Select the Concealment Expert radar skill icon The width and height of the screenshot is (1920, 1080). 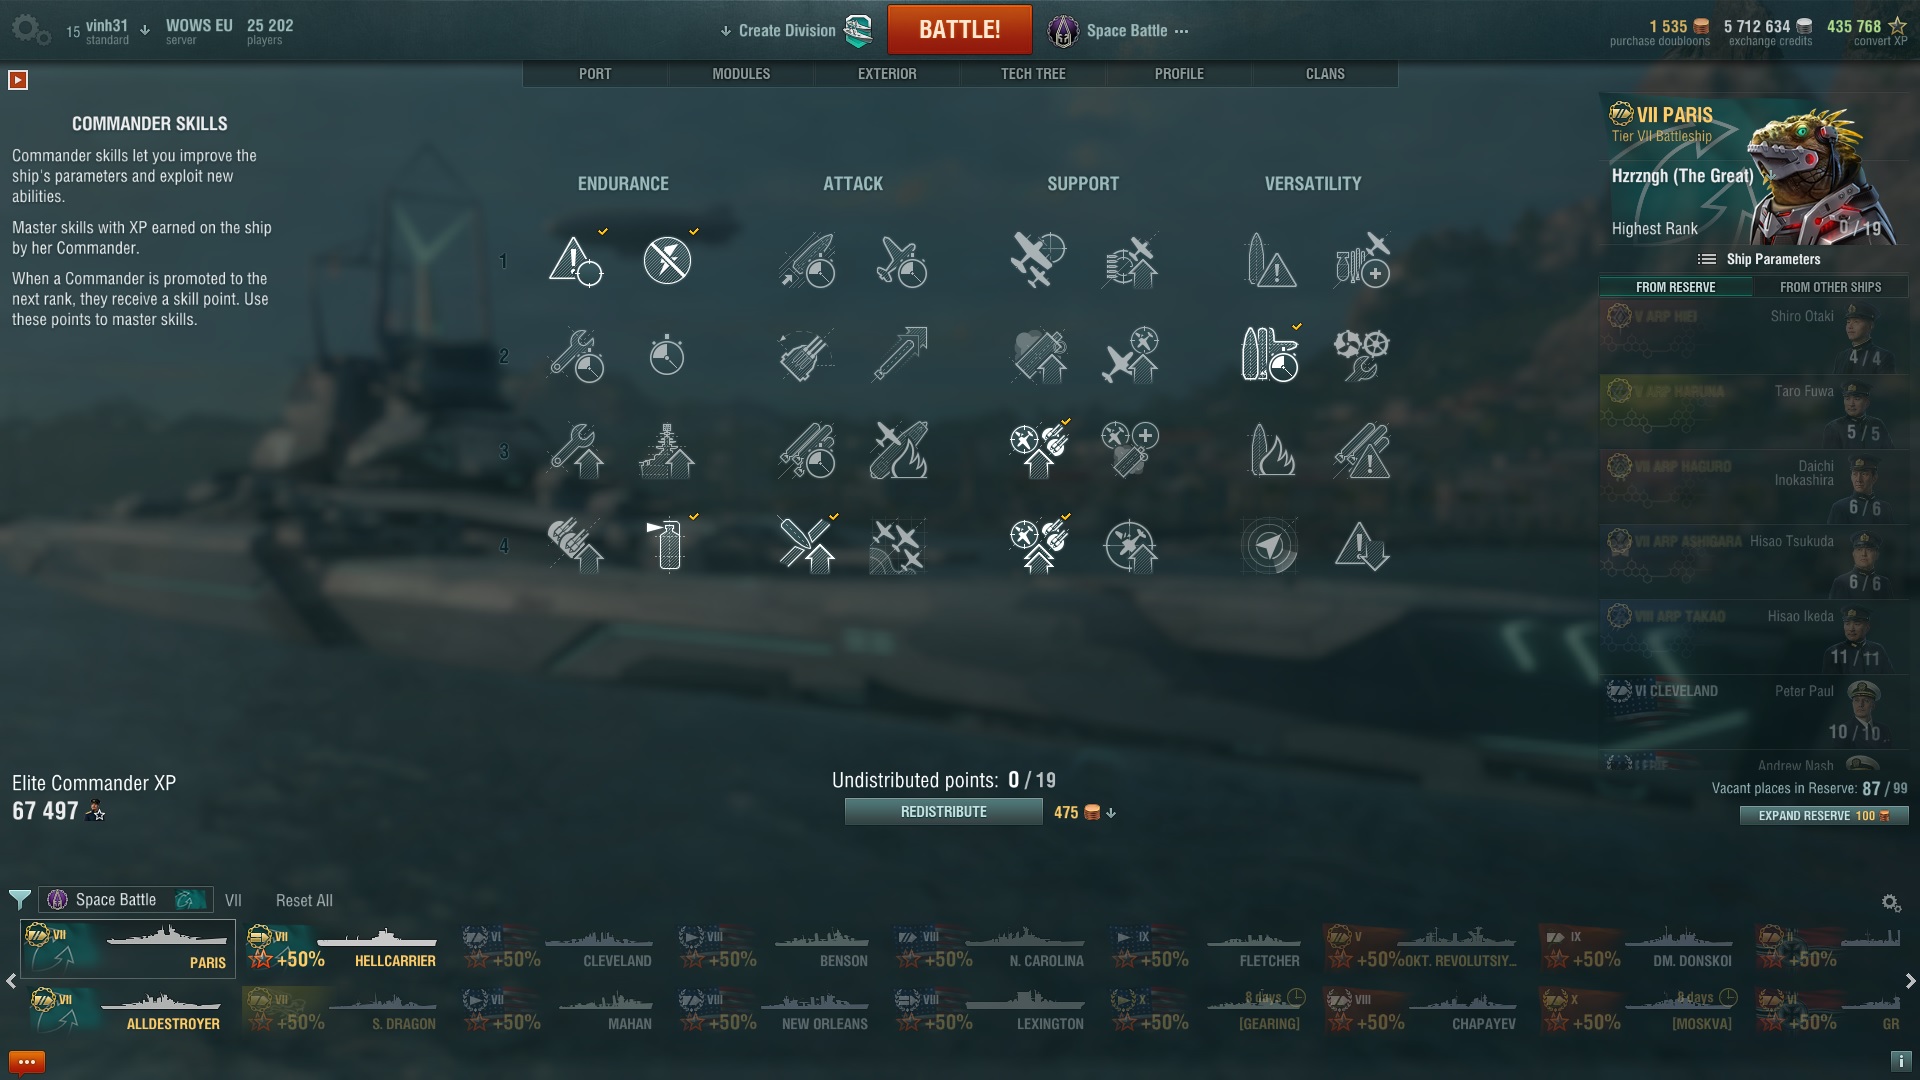[1270, 546]
